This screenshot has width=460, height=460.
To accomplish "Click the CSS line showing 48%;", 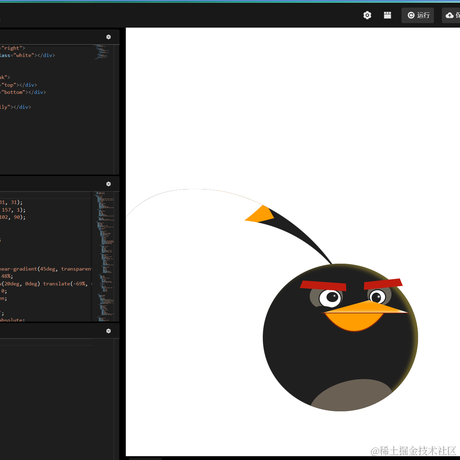I will coord(7,276).
